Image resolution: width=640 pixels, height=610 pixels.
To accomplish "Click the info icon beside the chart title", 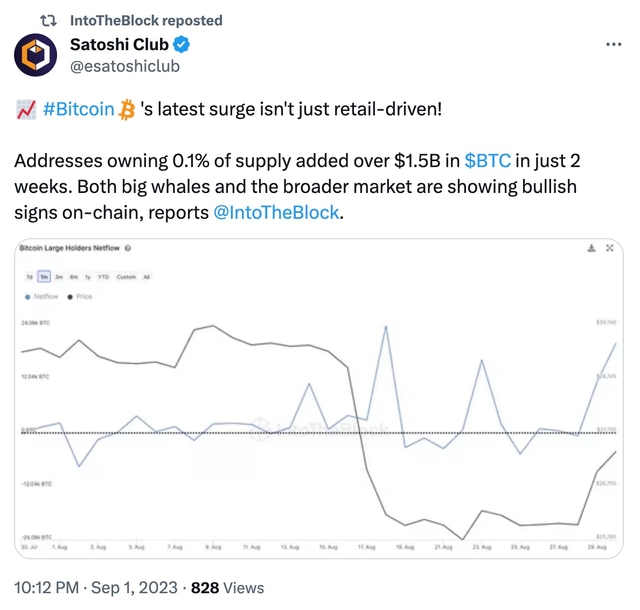I will point(129,248).
